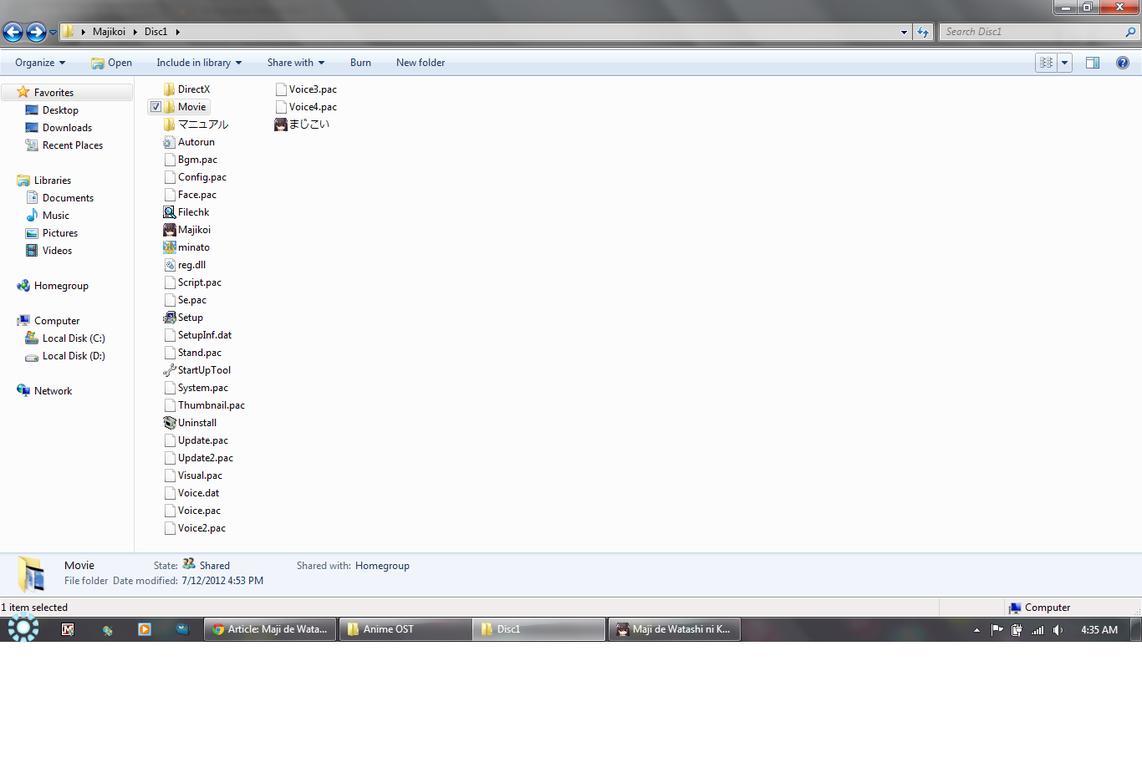
Task: Click the Help question mark icon
Action: coord(1122,62)
